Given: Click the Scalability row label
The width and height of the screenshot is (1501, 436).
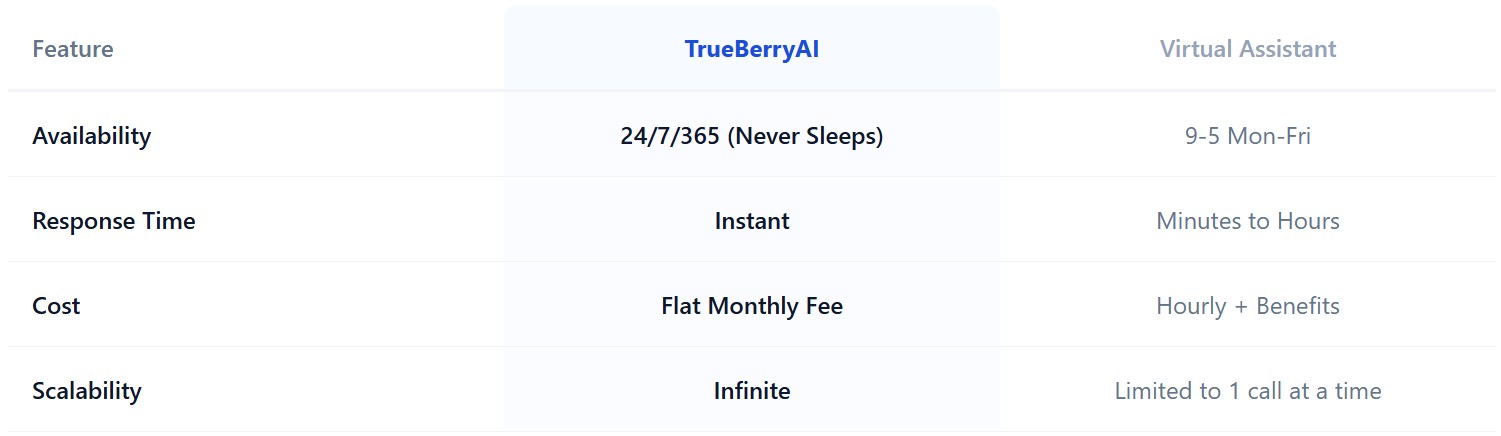Looking at the screenshot, I should [x=87, y=391].
